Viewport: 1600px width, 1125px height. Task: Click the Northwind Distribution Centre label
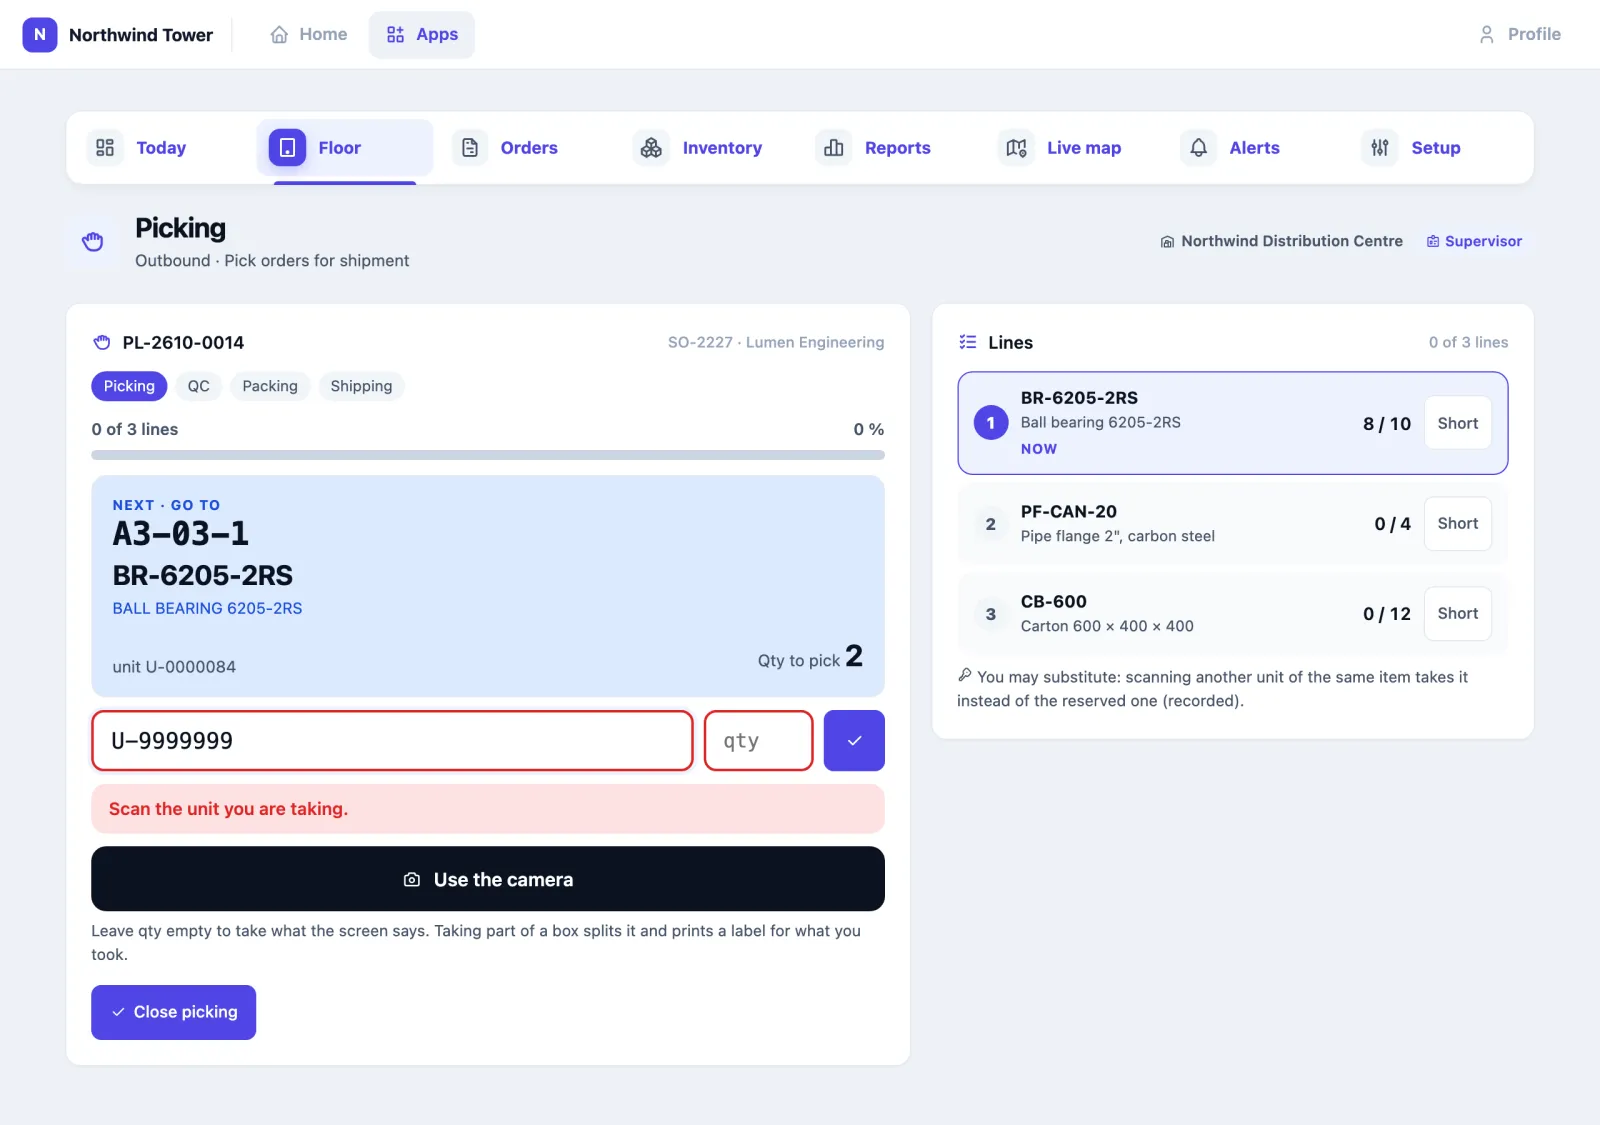[1292, 241]
